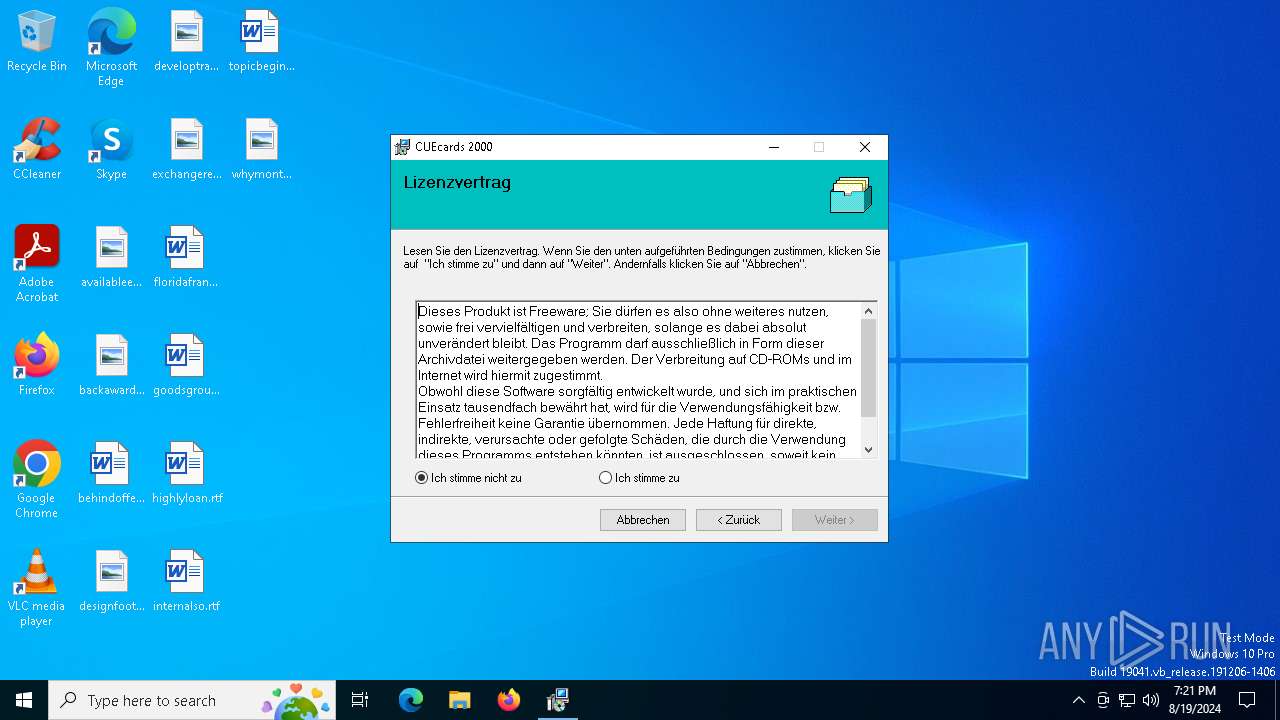This screenshot has height=720, width=1280.
Task: Open network settings in system tray
Action: 1127,700
